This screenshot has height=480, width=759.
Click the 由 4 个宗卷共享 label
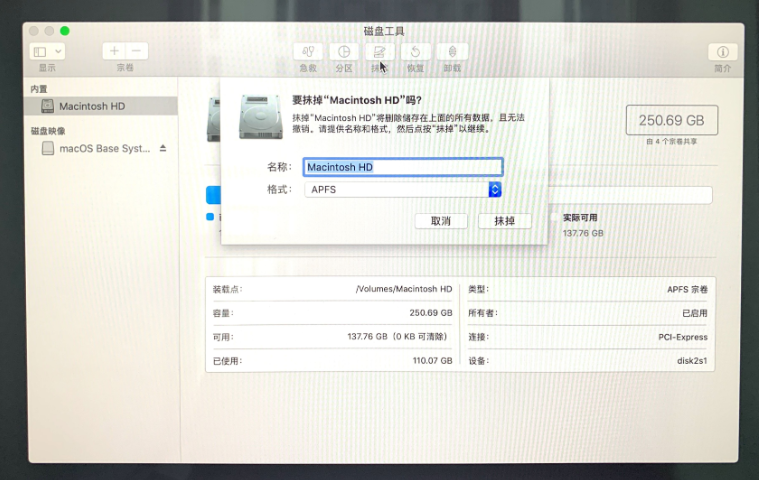point(672,141)
